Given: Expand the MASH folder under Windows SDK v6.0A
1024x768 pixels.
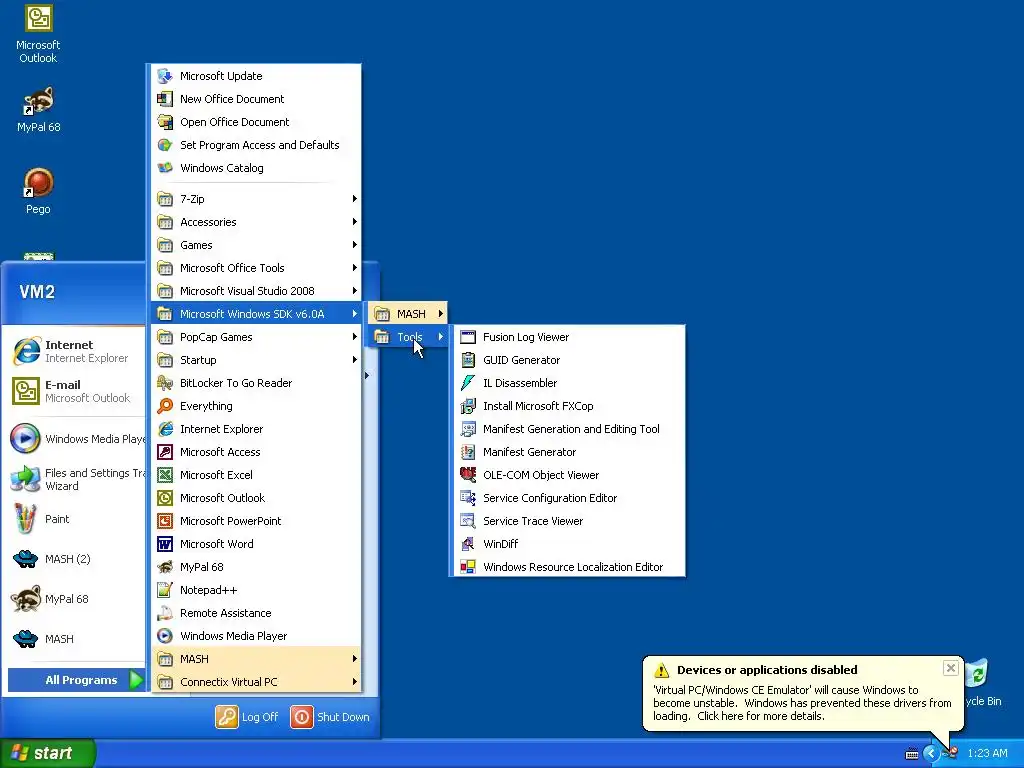Looking at the screenshot, I should pos(408,314).
